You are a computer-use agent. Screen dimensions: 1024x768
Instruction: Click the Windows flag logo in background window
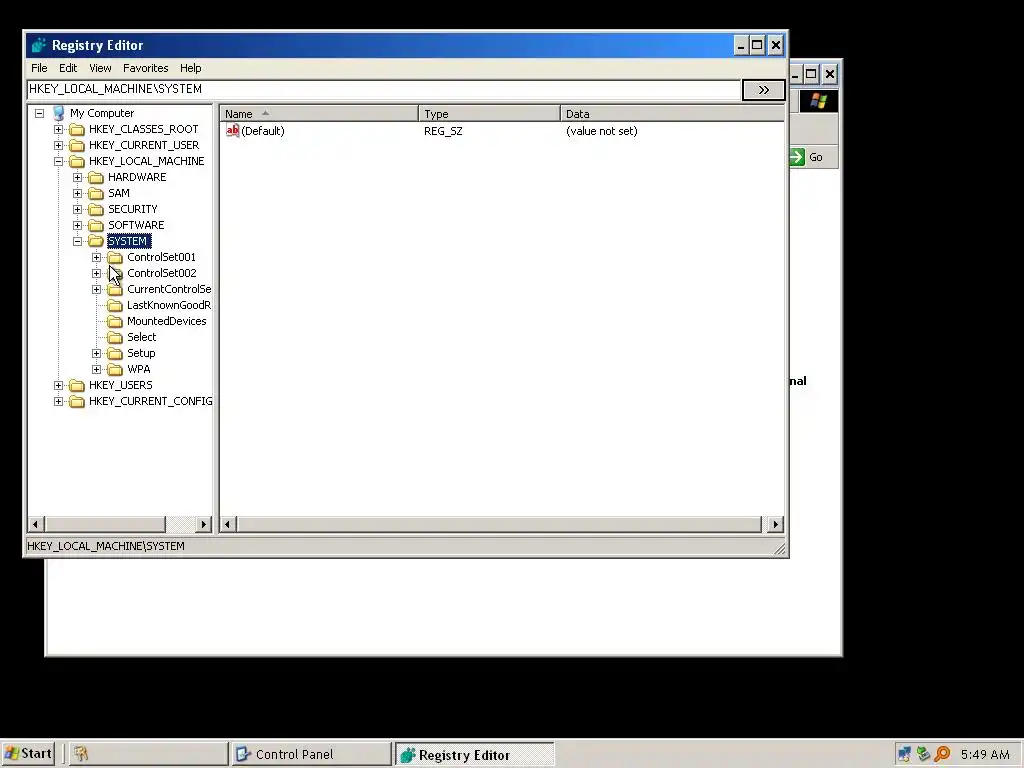[x=819, y=101]
